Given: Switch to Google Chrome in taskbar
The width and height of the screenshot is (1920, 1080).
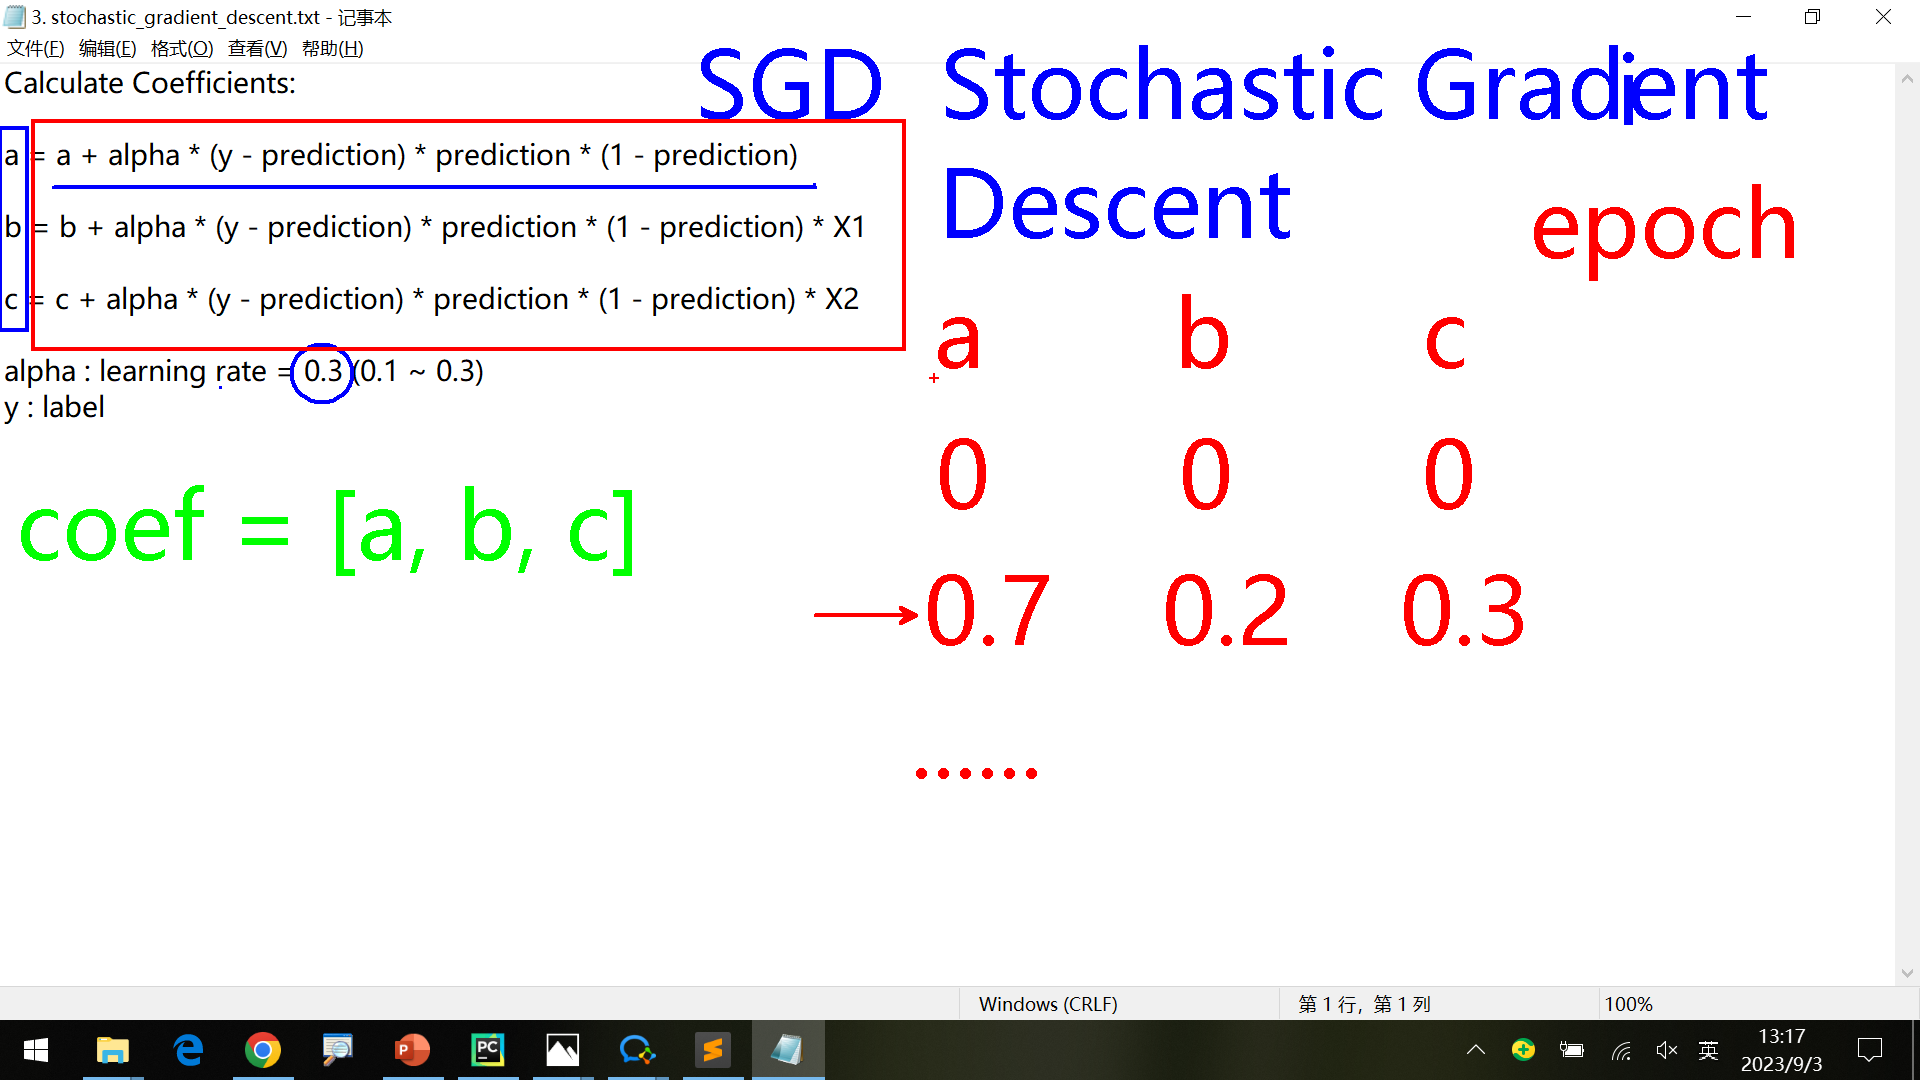Looking at the screenshot, I should pyautogui.click(x=263, y=1050).
